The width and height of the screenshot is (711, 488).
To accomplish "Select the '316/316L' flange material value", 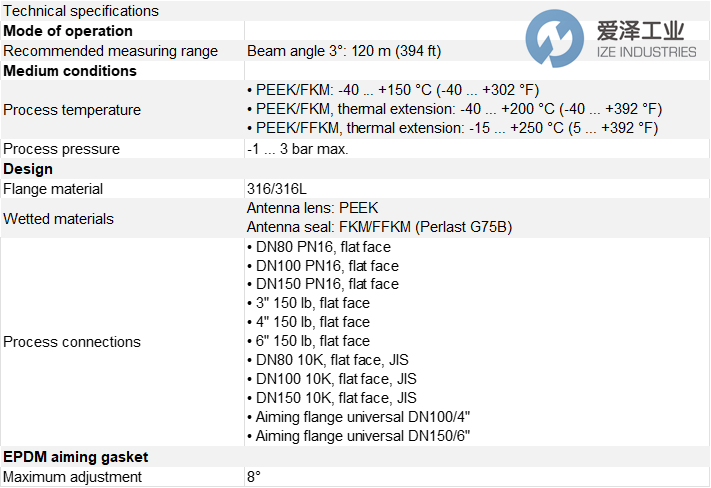I will click(273, 188).
